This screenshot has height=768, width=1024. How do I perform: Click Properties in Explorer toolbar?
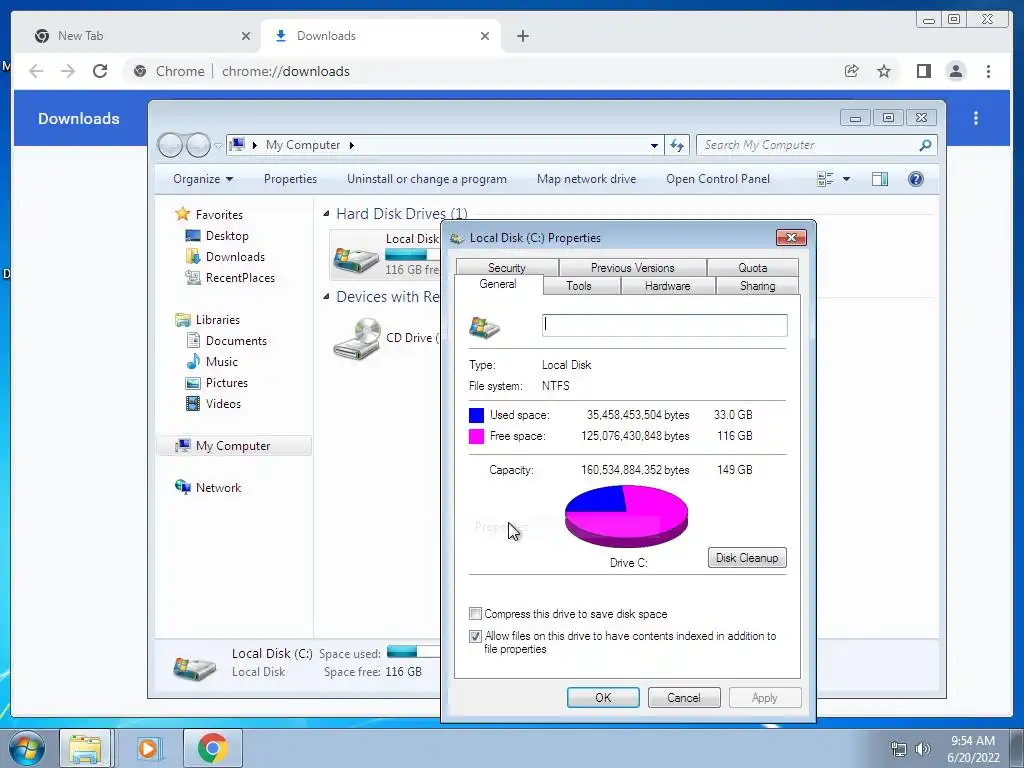pyautogui.click(x=290, y=179)
